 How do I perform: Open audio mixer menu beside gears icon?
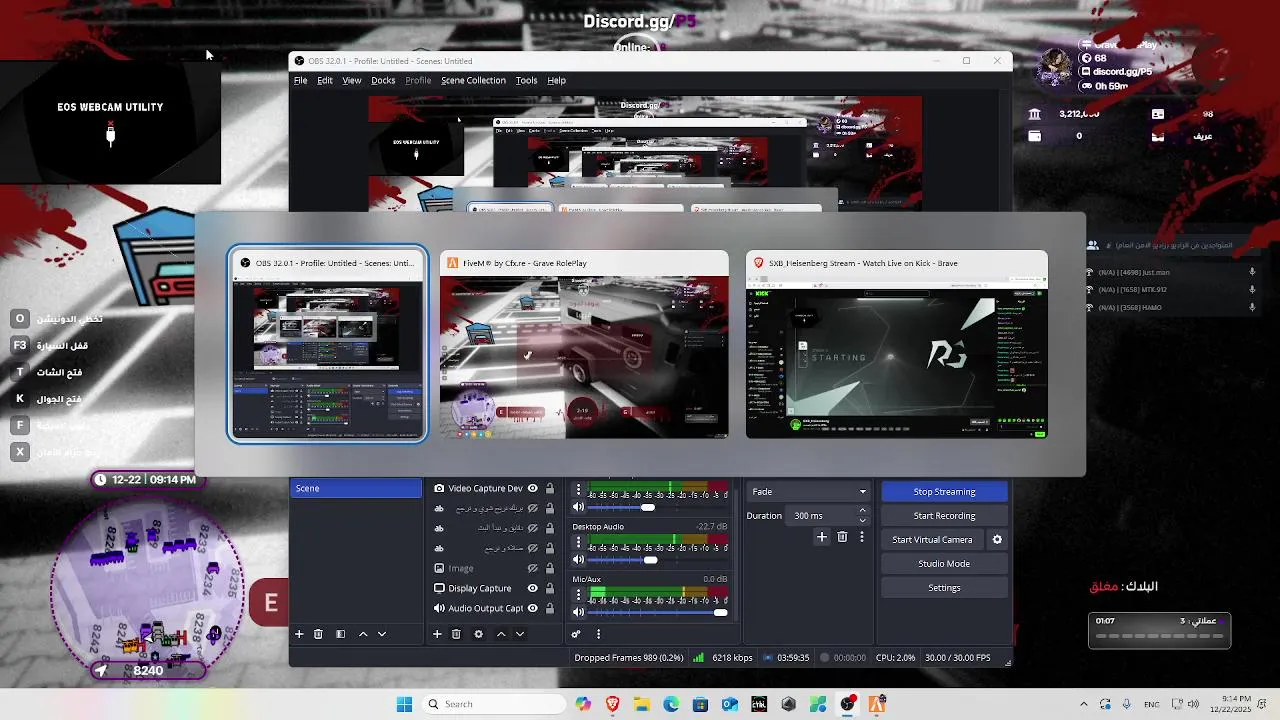(598, 634)
